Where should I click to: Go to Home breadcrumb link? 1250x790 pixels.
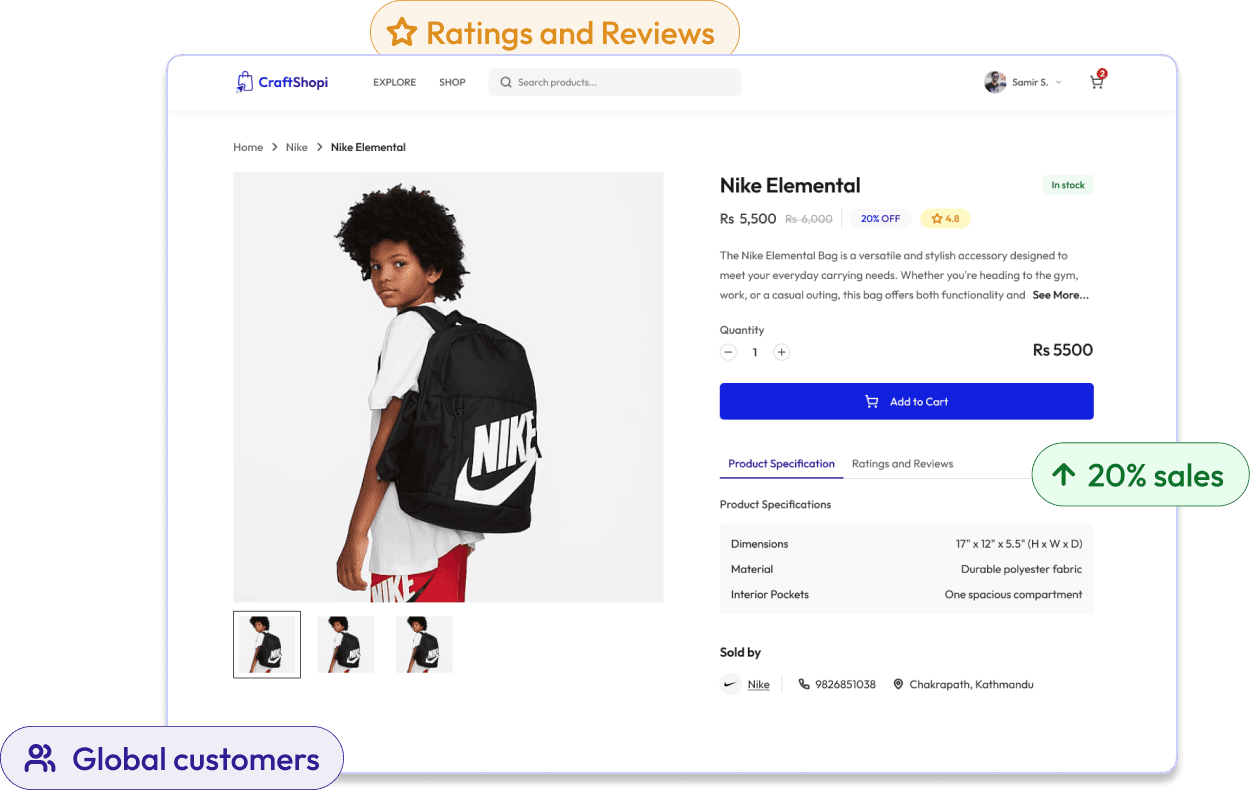[x=248, y=147]
